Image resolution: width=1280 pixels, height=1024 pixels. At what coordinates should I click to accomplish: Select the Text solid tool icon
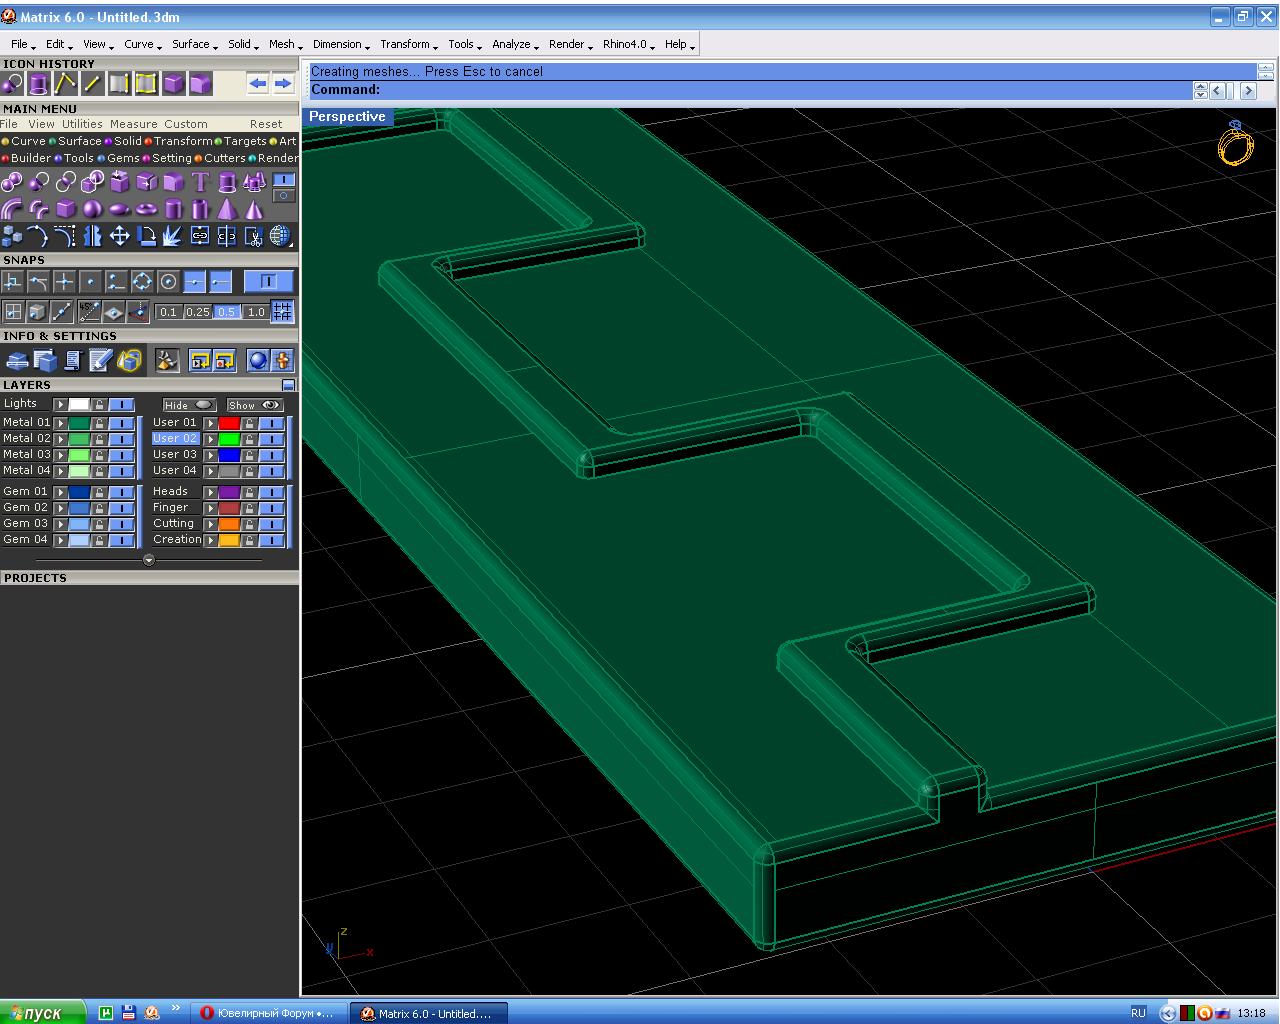click(x=200, y=182)
